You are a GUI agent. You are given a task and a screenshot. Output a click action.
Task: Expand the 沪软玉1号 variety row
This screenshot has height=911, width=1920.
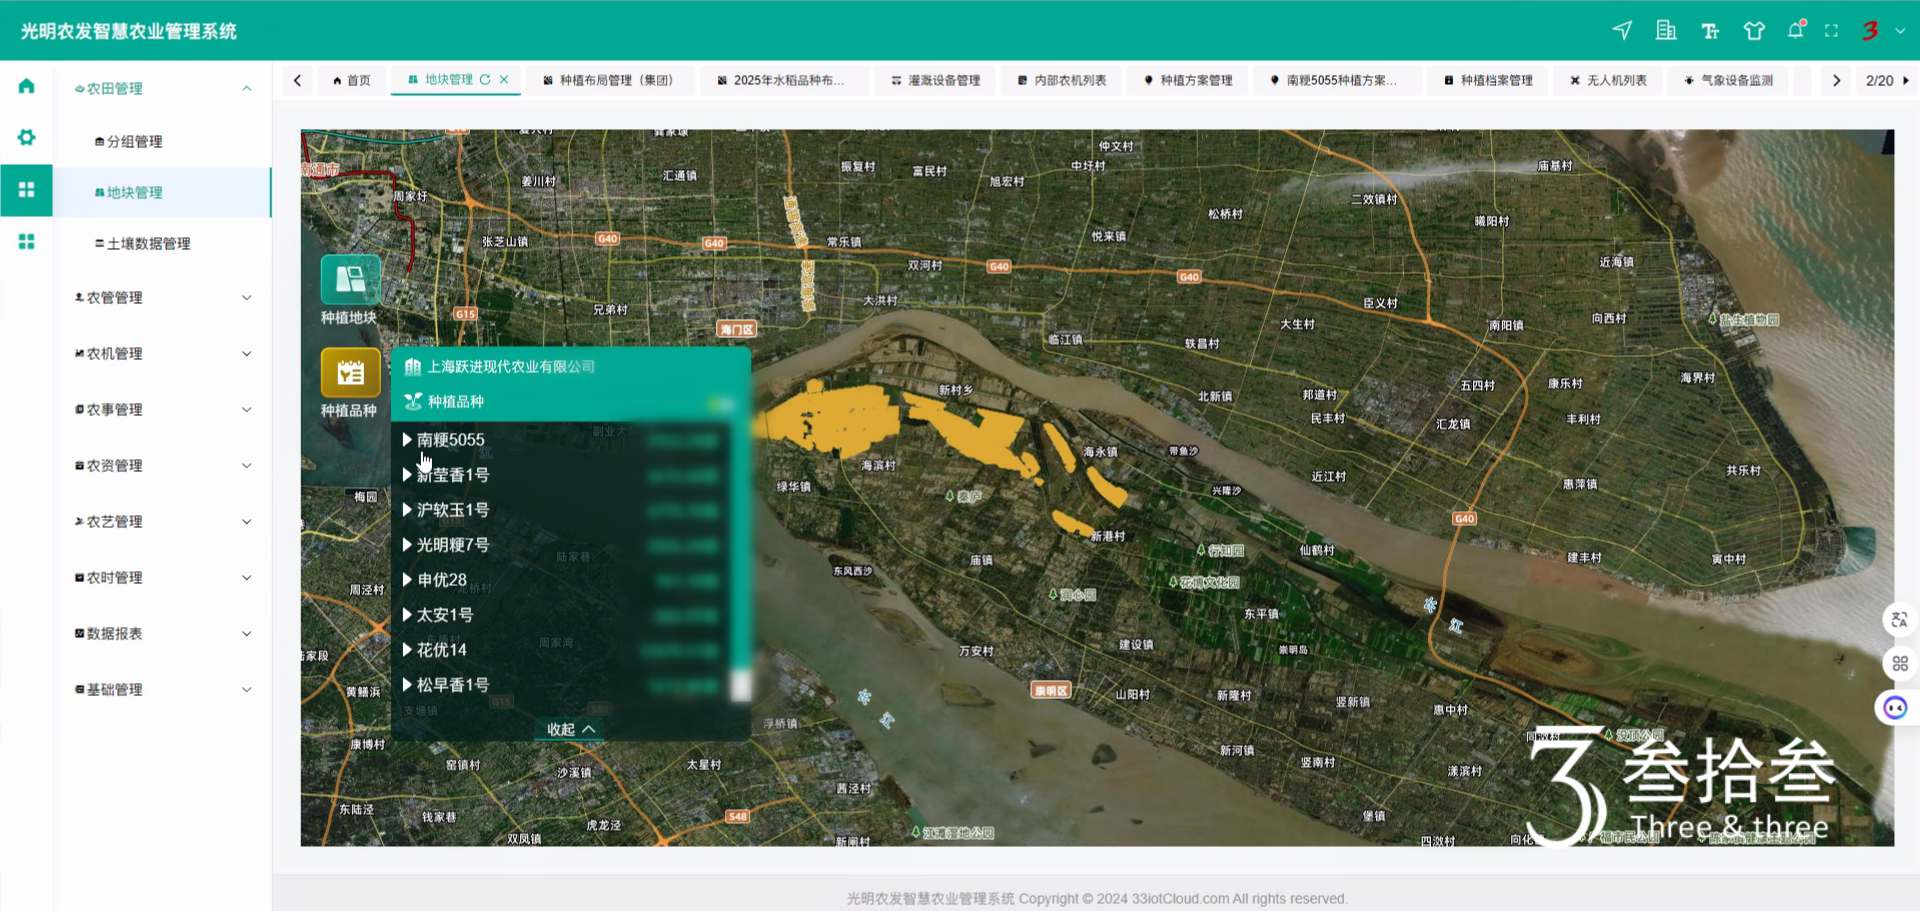pyautogui.click(x=407, y=509)
